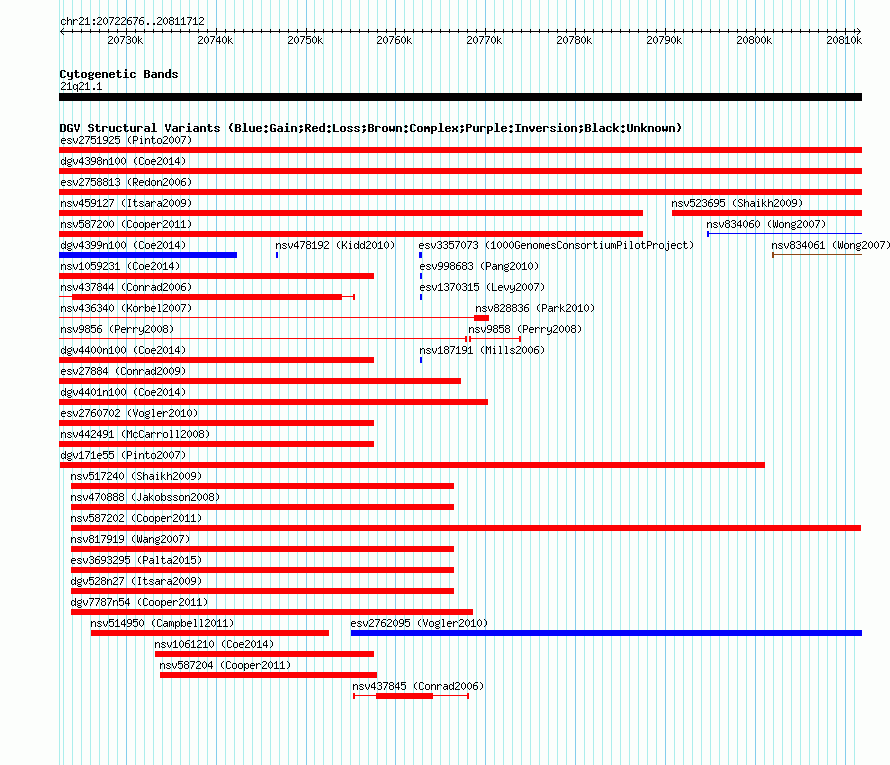This screenshot has height=765, width=890.
Task: Click the esv998683 (Pang2010) label
Action: [x=479, y=266]
